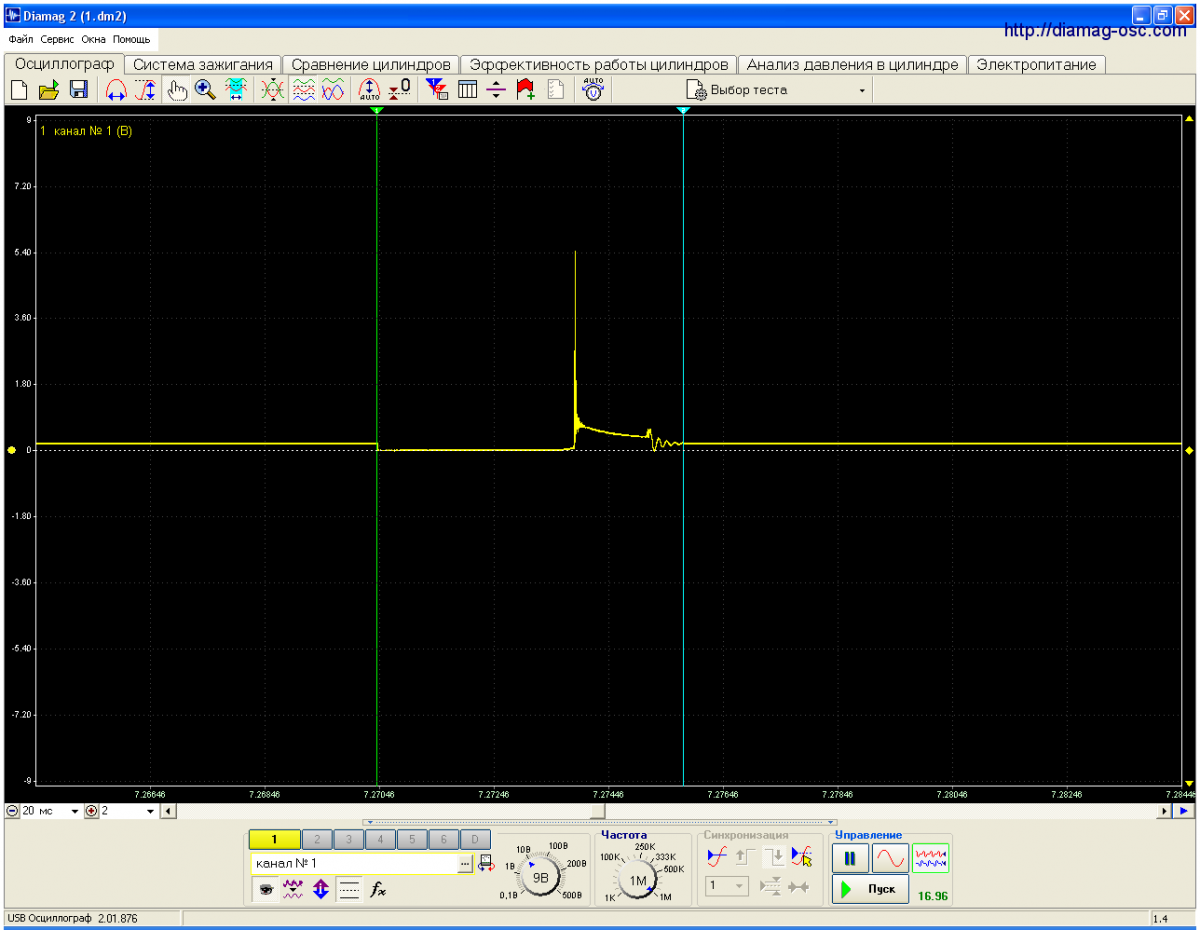
Task: Expand the 20 мс timebase dropdown
Action: pos(74,811)
